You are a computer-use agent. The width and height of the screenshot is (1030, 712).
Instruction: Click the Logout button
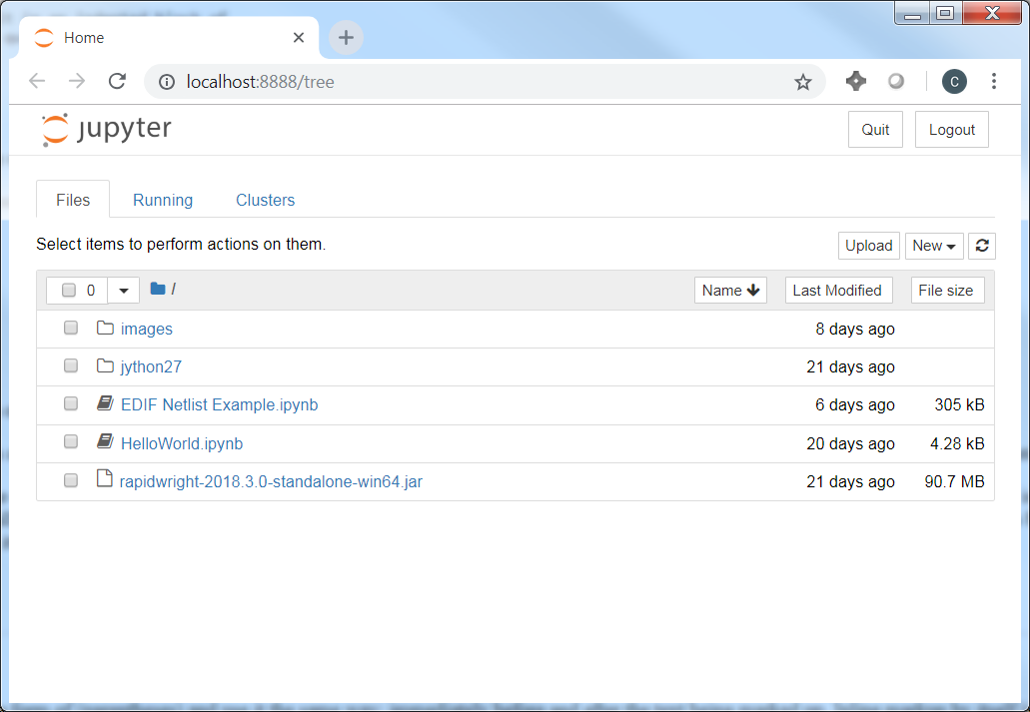951,129
